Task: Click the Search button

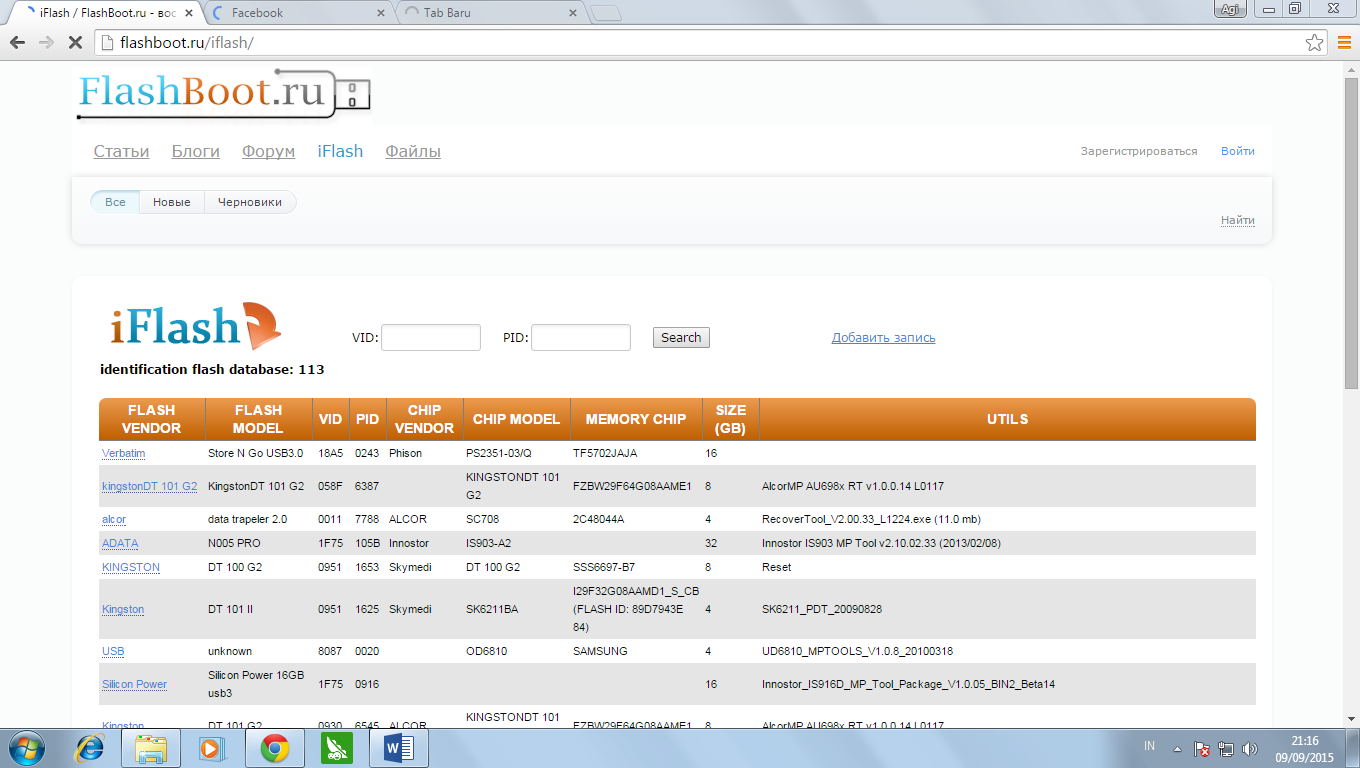Action: point(681,337)
